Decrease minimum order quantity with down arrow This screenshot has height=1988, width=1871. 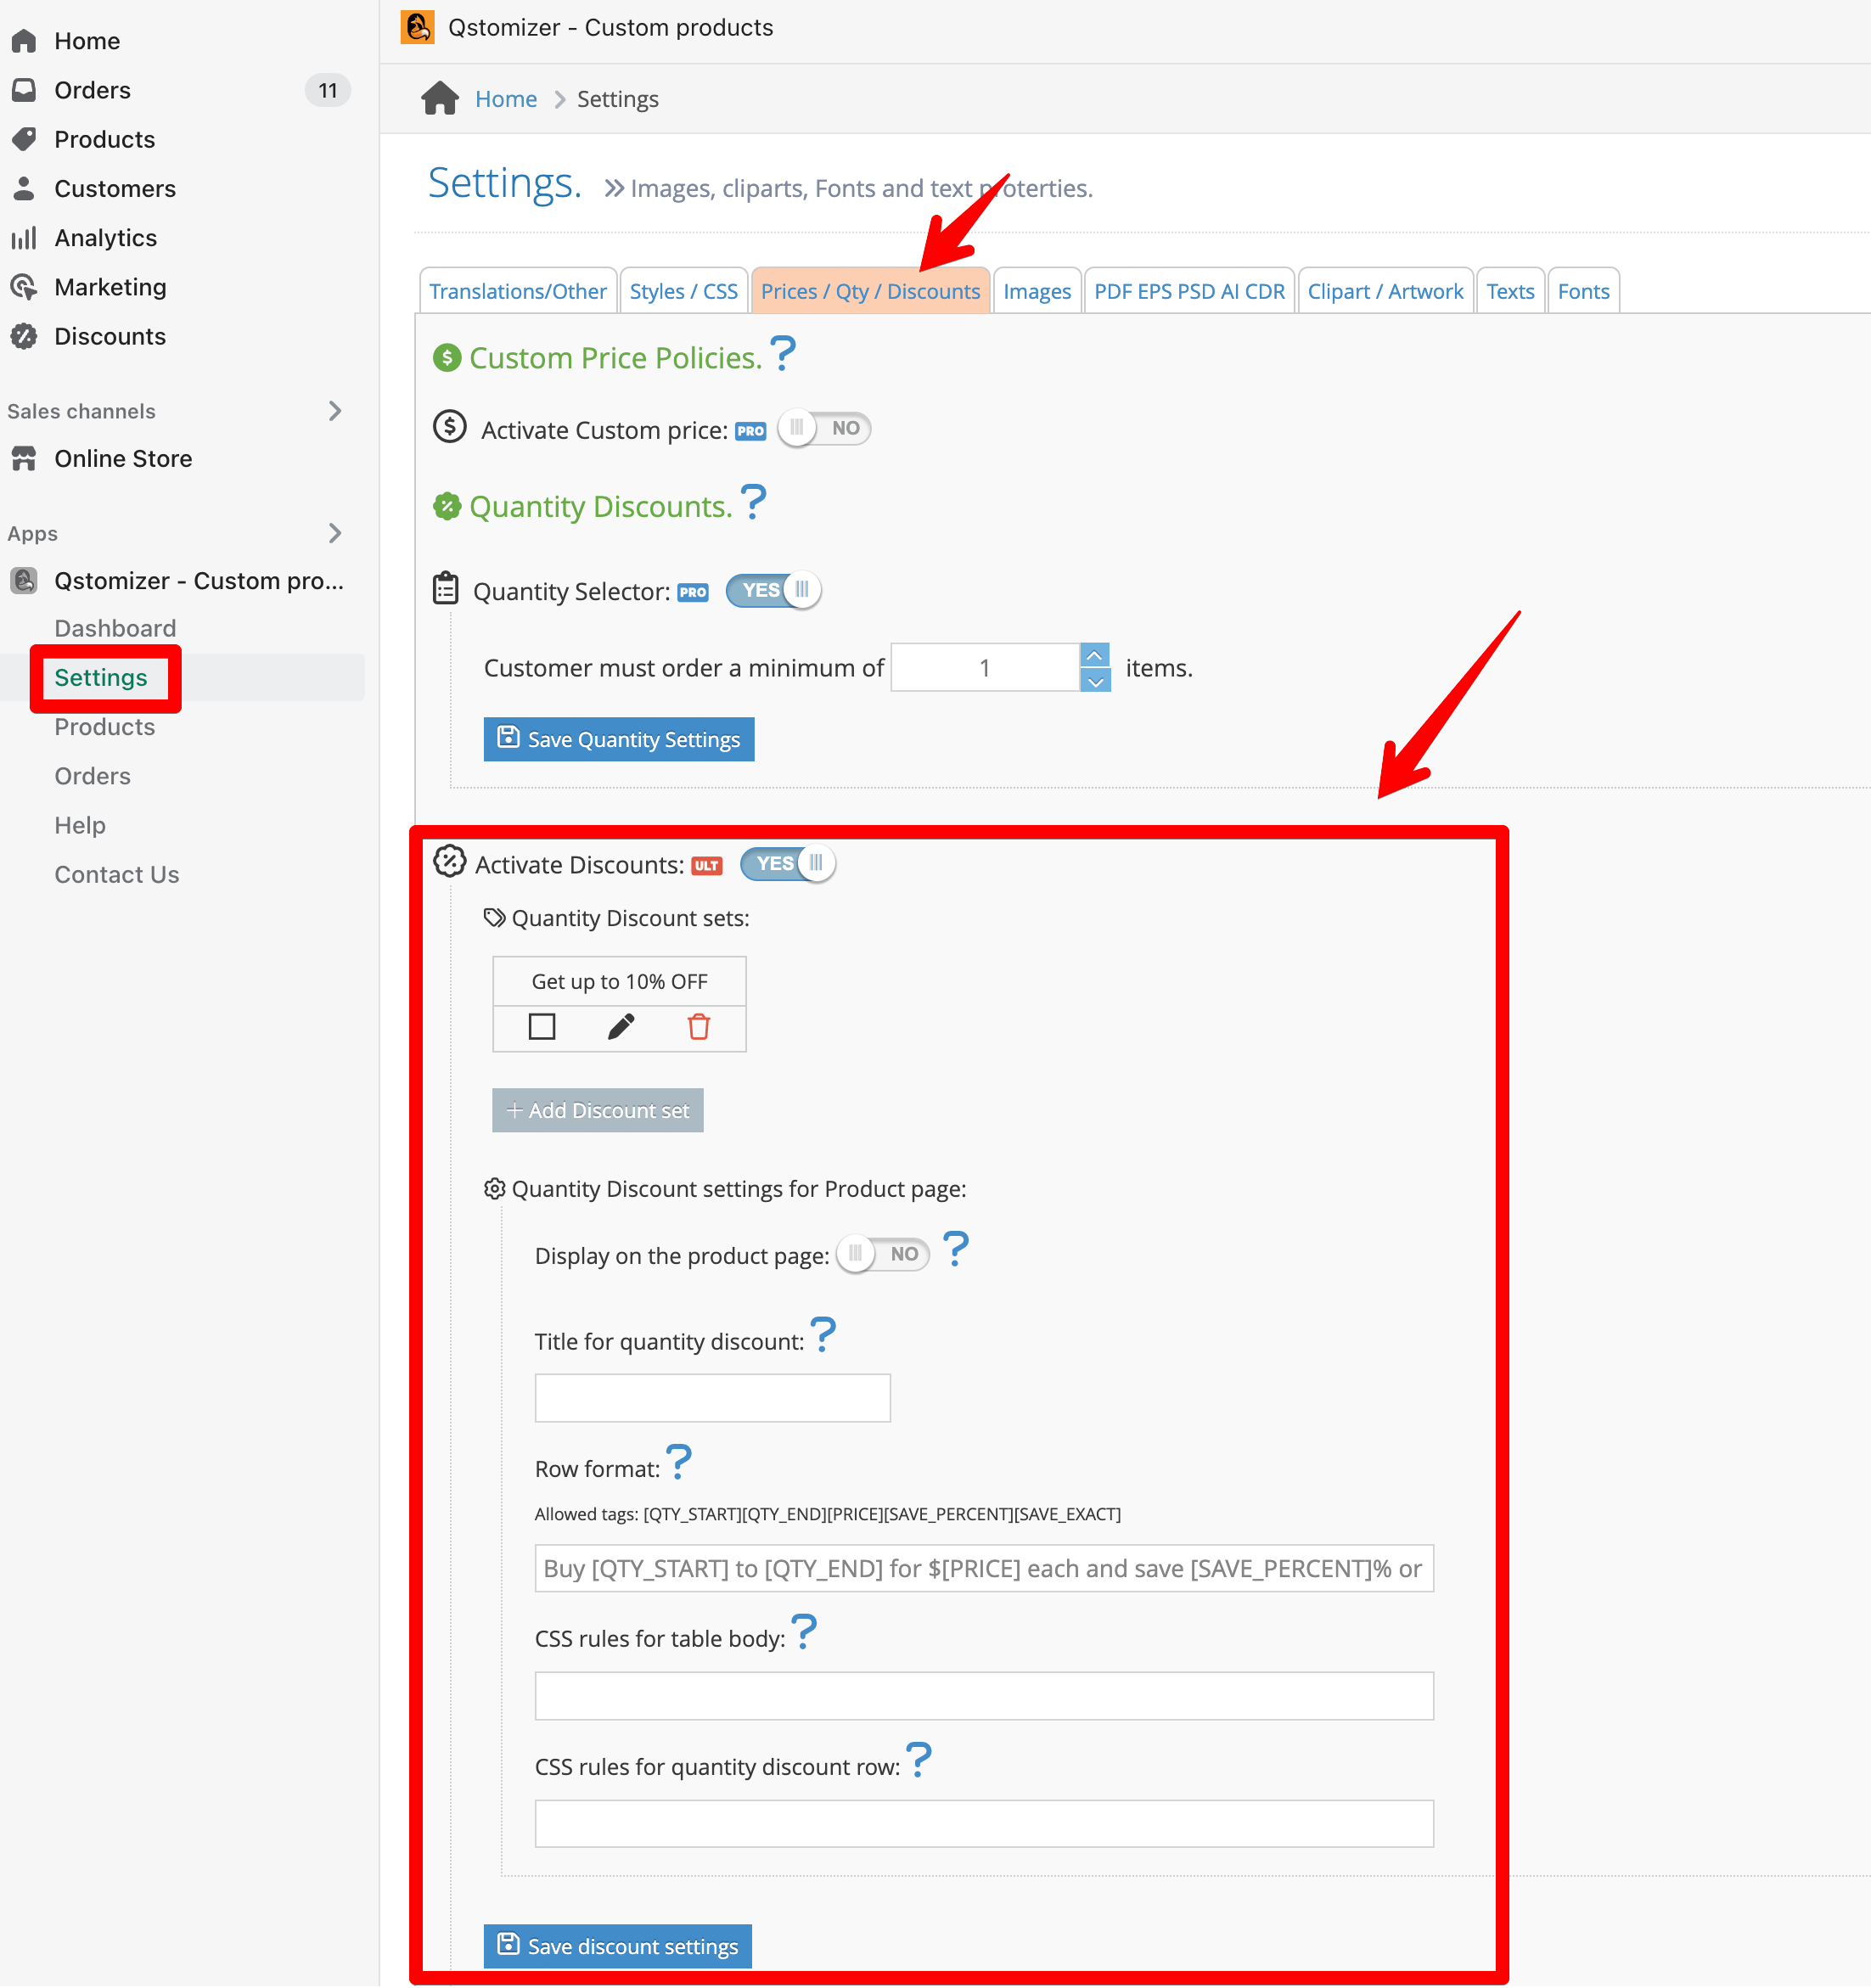tap(1095, 680)
